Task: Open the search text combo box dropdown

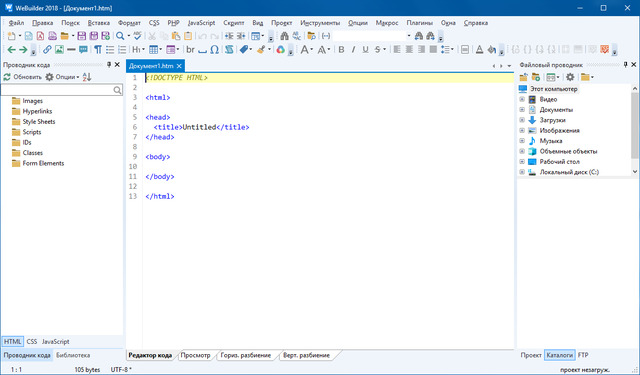Action: (x=408, y=36)
